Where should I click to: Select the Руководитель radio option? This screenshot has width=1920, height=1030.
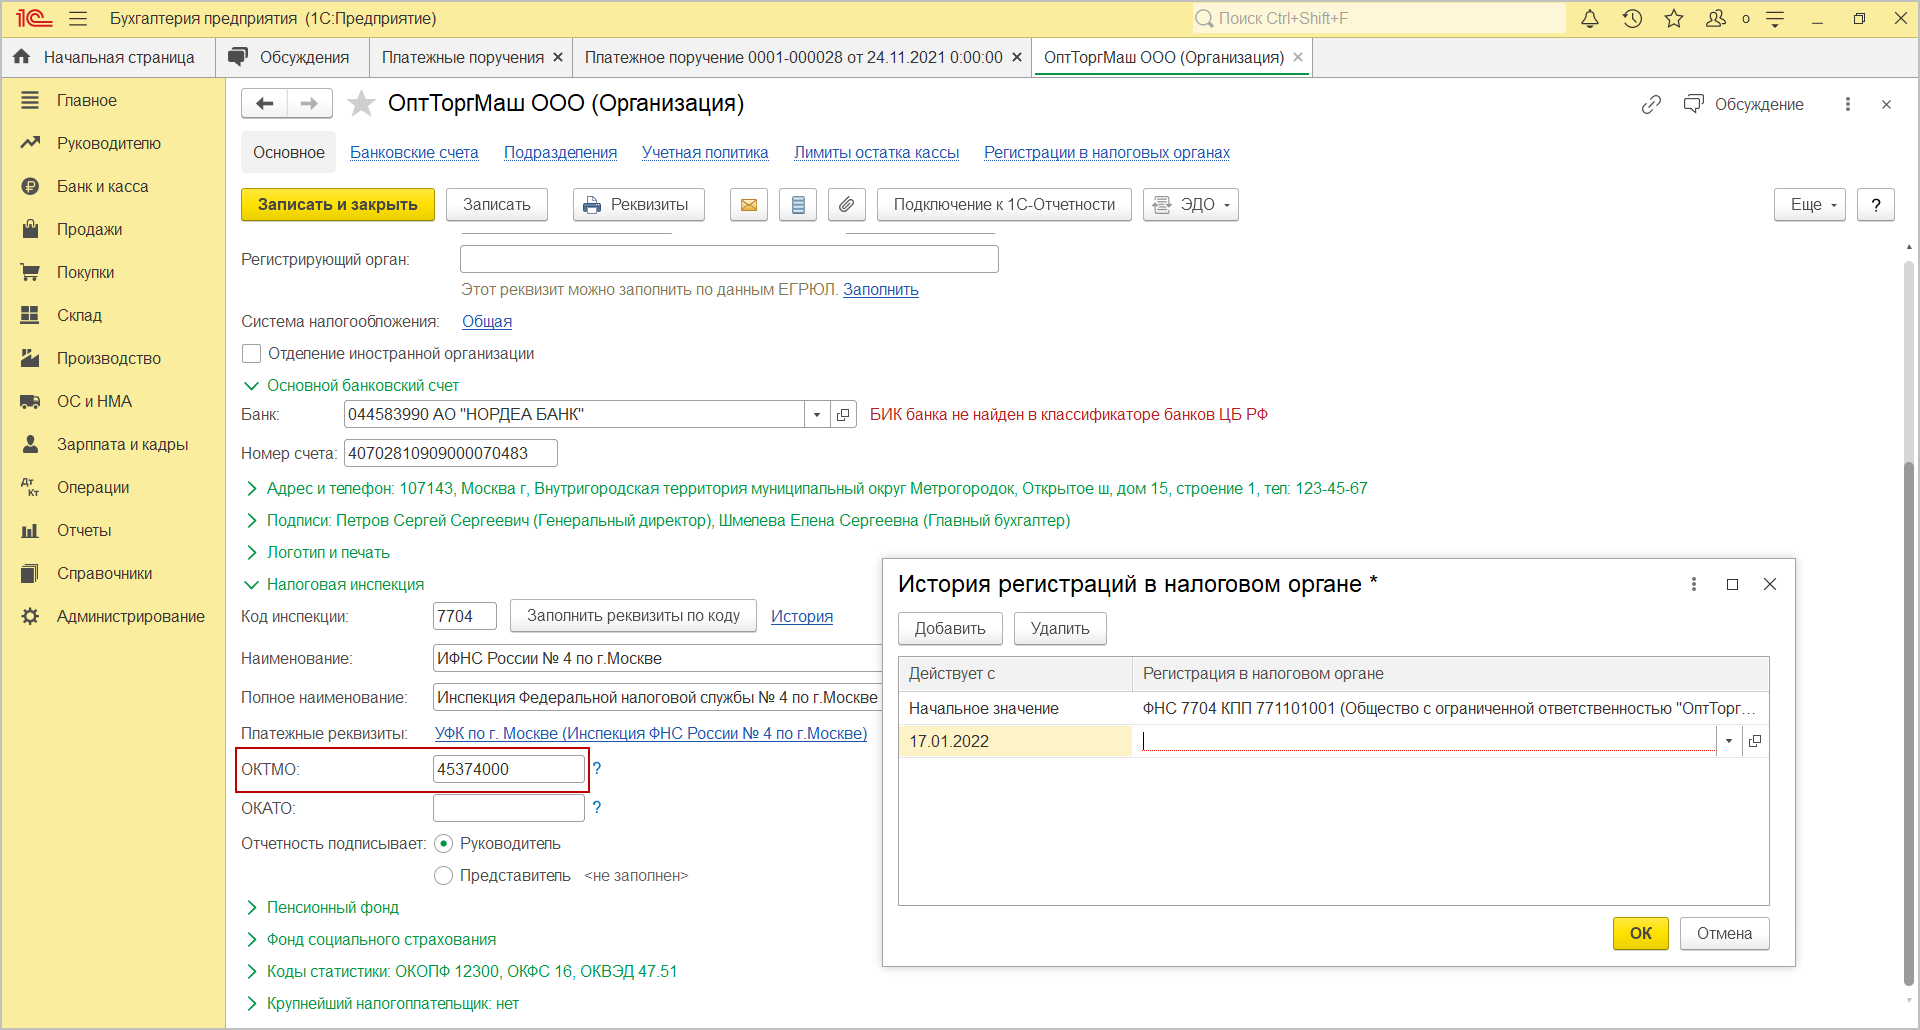pyautogui.click(x=444, y=843)
